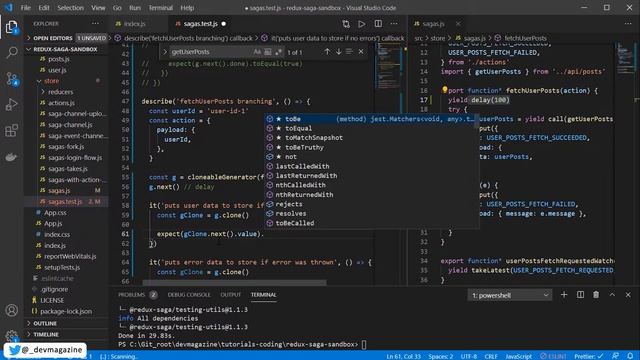Viewport: 640px width, 360px height.
Task: Open sagas-fork.js in the file tree
Action: coord(66,147)
